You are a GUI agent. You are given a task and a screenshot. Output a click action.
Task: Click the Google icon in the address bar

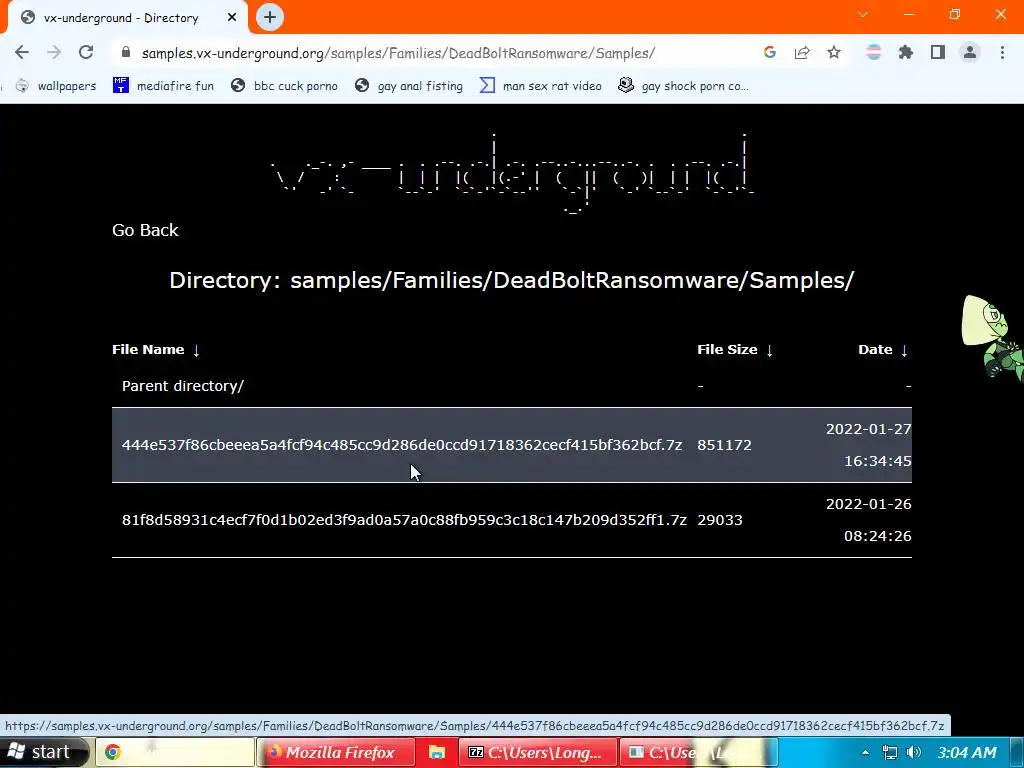(770, 52)
